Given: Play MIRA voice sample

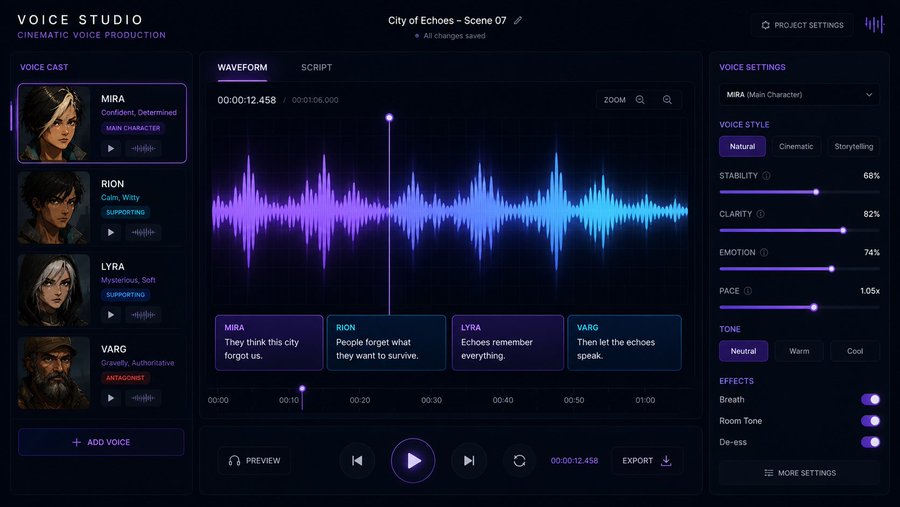Looking at the screenshot, I should pos(111,149).
